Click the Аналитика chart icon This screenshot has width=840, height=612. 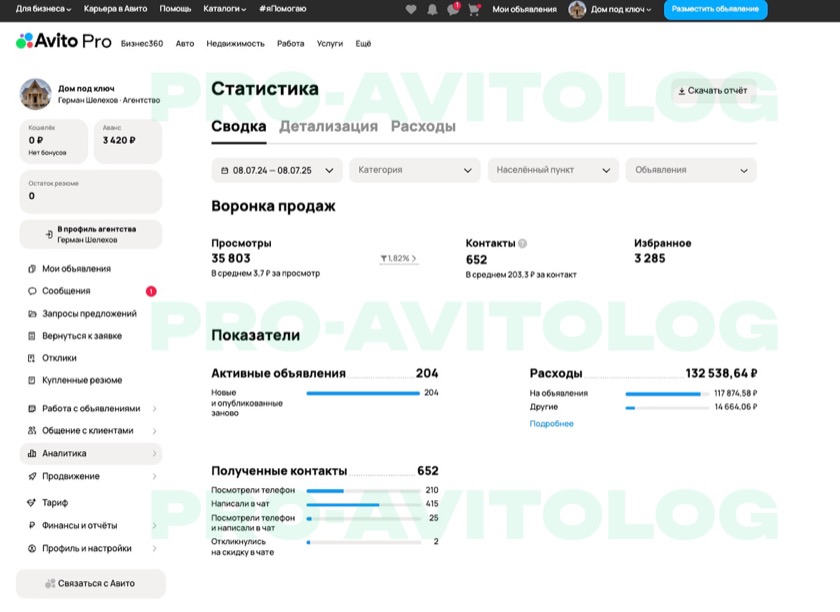coord(32,453)
